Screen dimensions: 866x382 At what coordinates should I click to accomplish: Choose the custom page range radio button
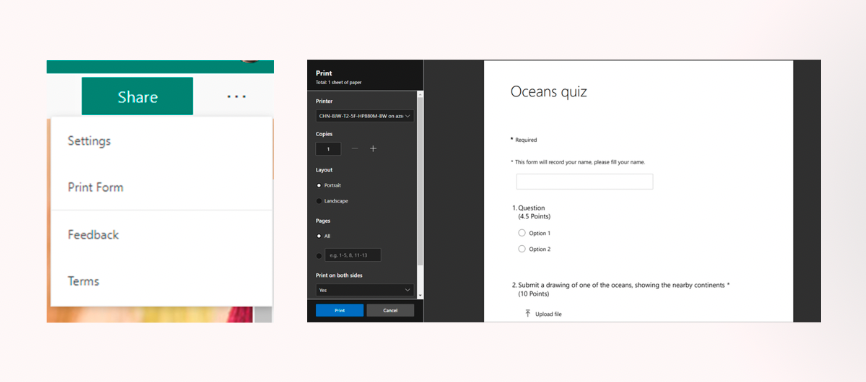pos(319,256)
